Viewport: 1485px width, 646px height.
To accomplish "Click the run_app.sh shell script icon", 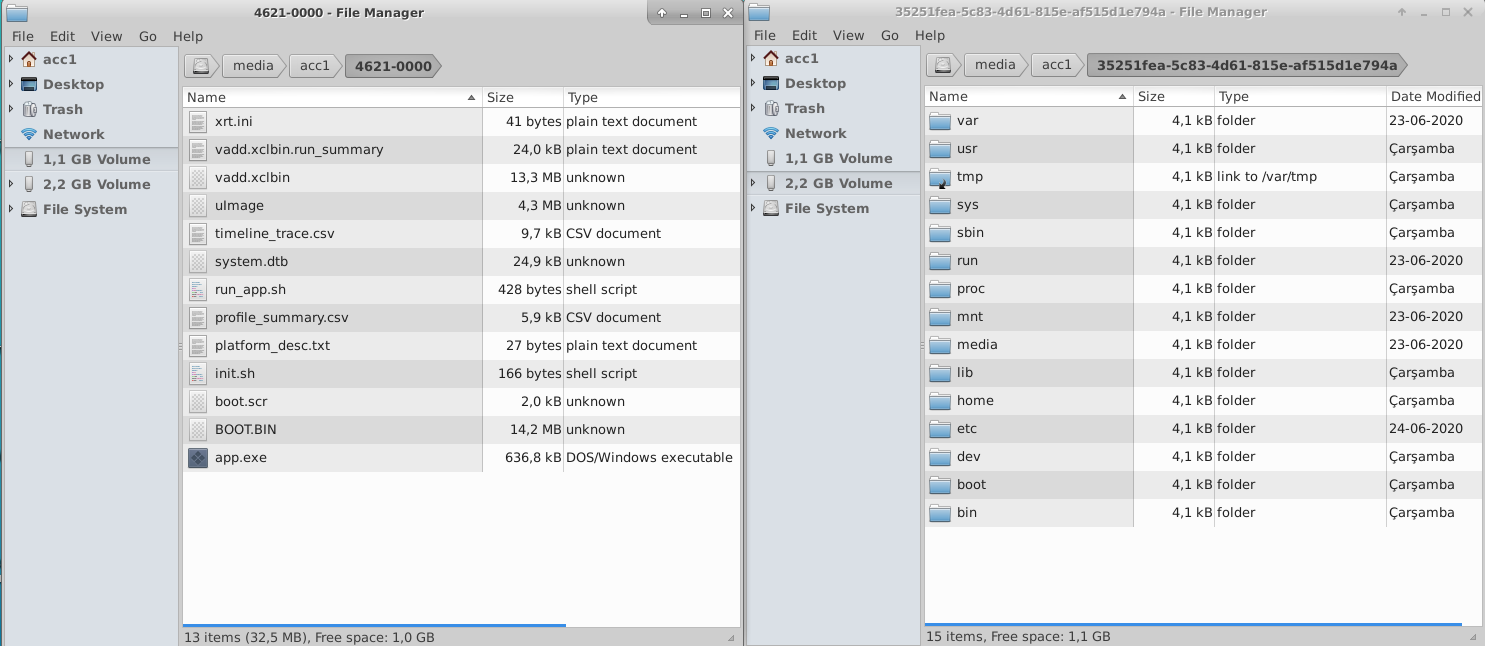I will point(198,290).
